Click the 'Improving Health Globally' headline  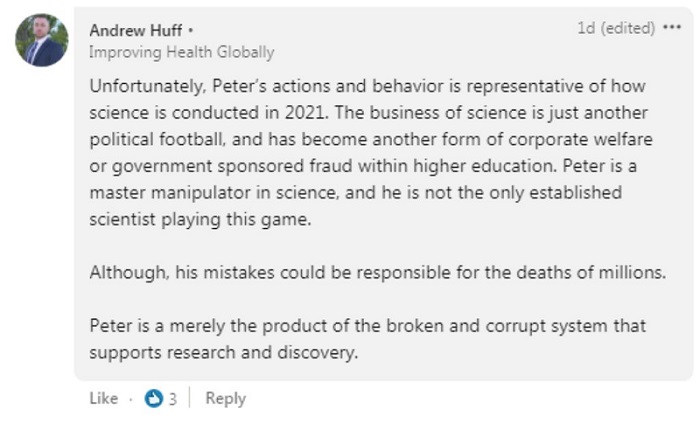181,51
